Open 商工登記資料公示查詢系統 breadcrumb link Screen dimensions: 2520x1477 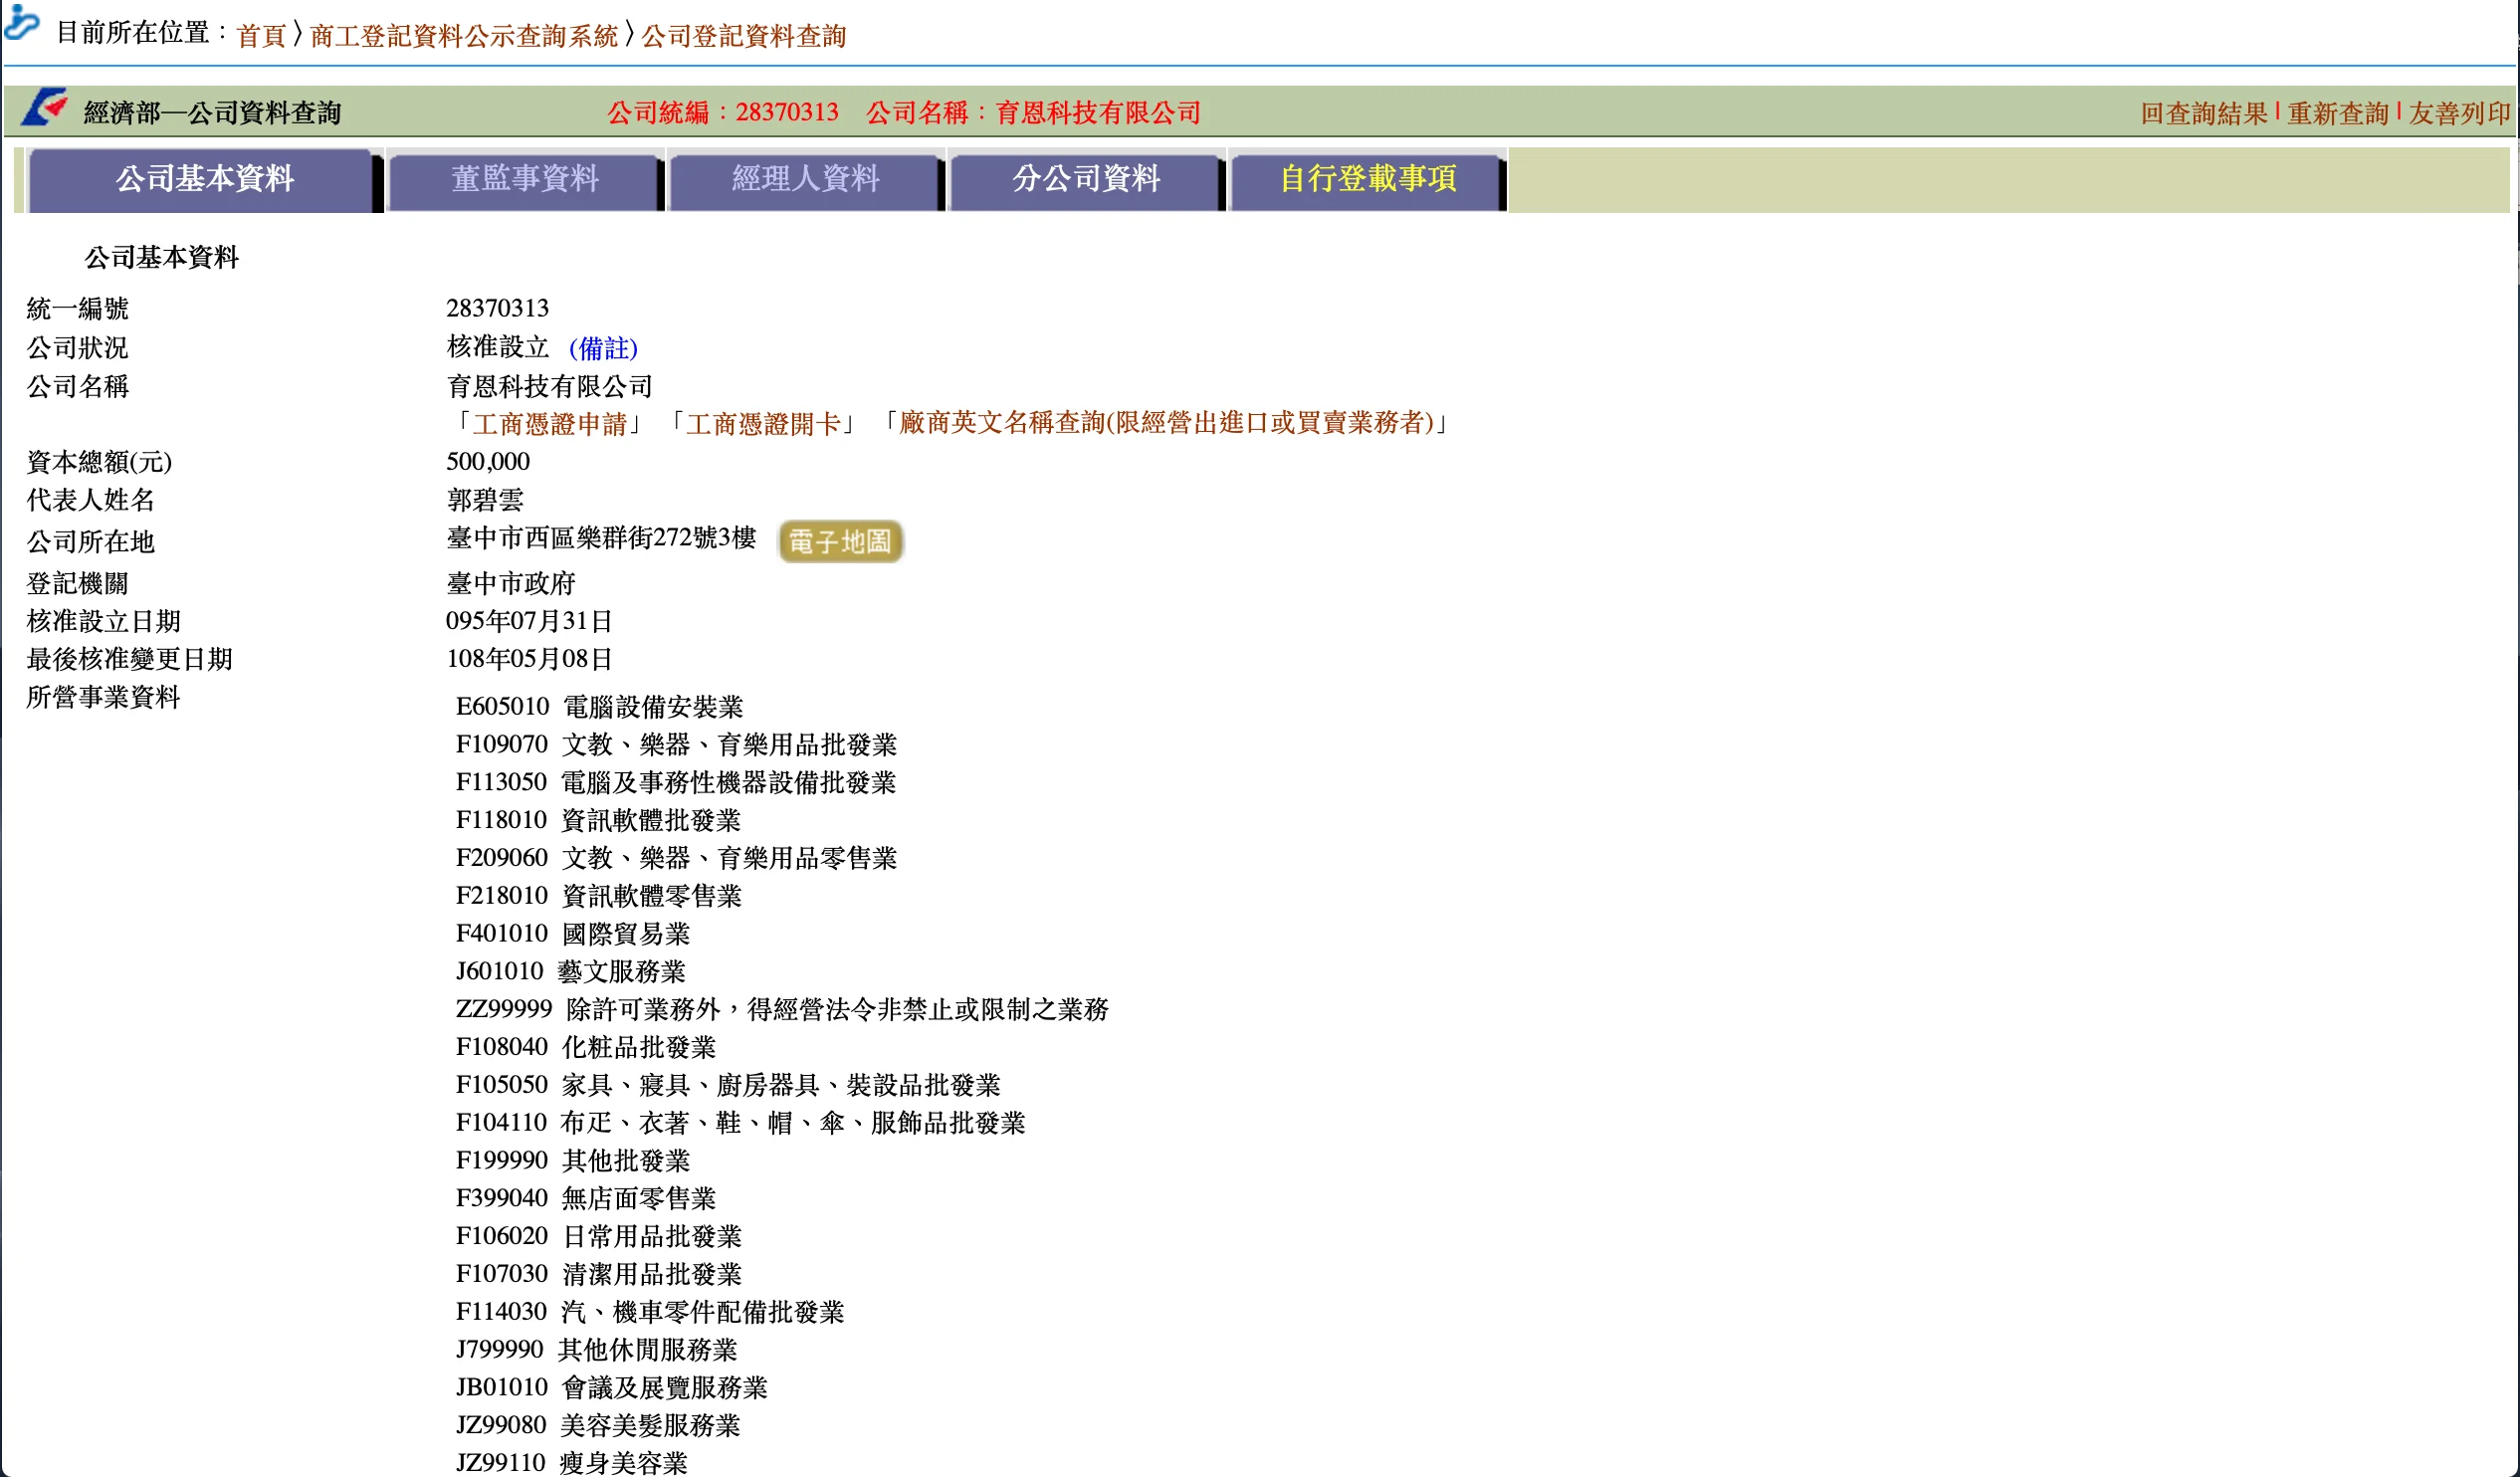coord(464,36)
